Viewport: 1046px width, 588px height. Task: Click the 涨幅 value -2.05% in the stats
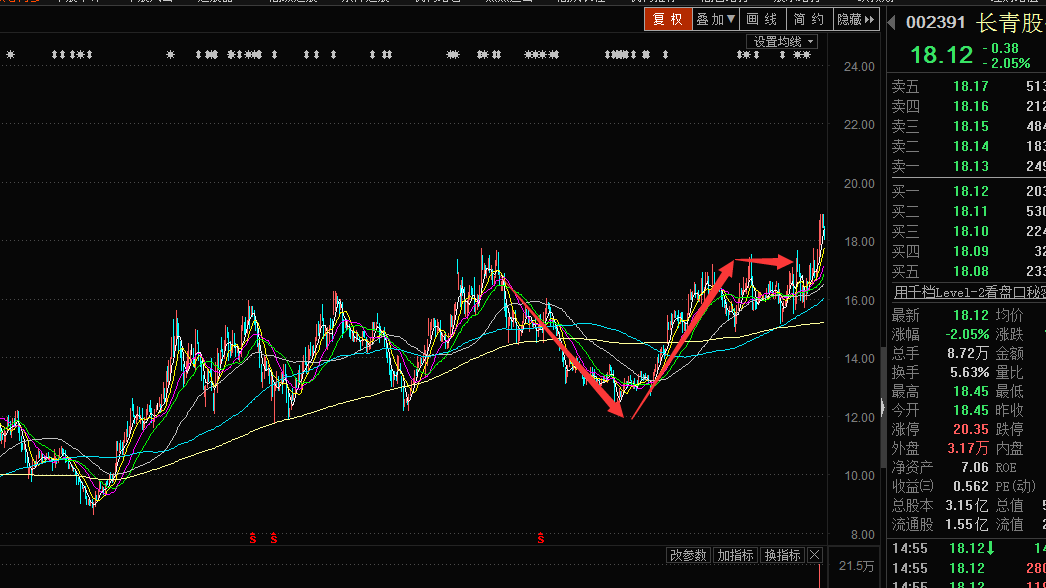[967, 334]
